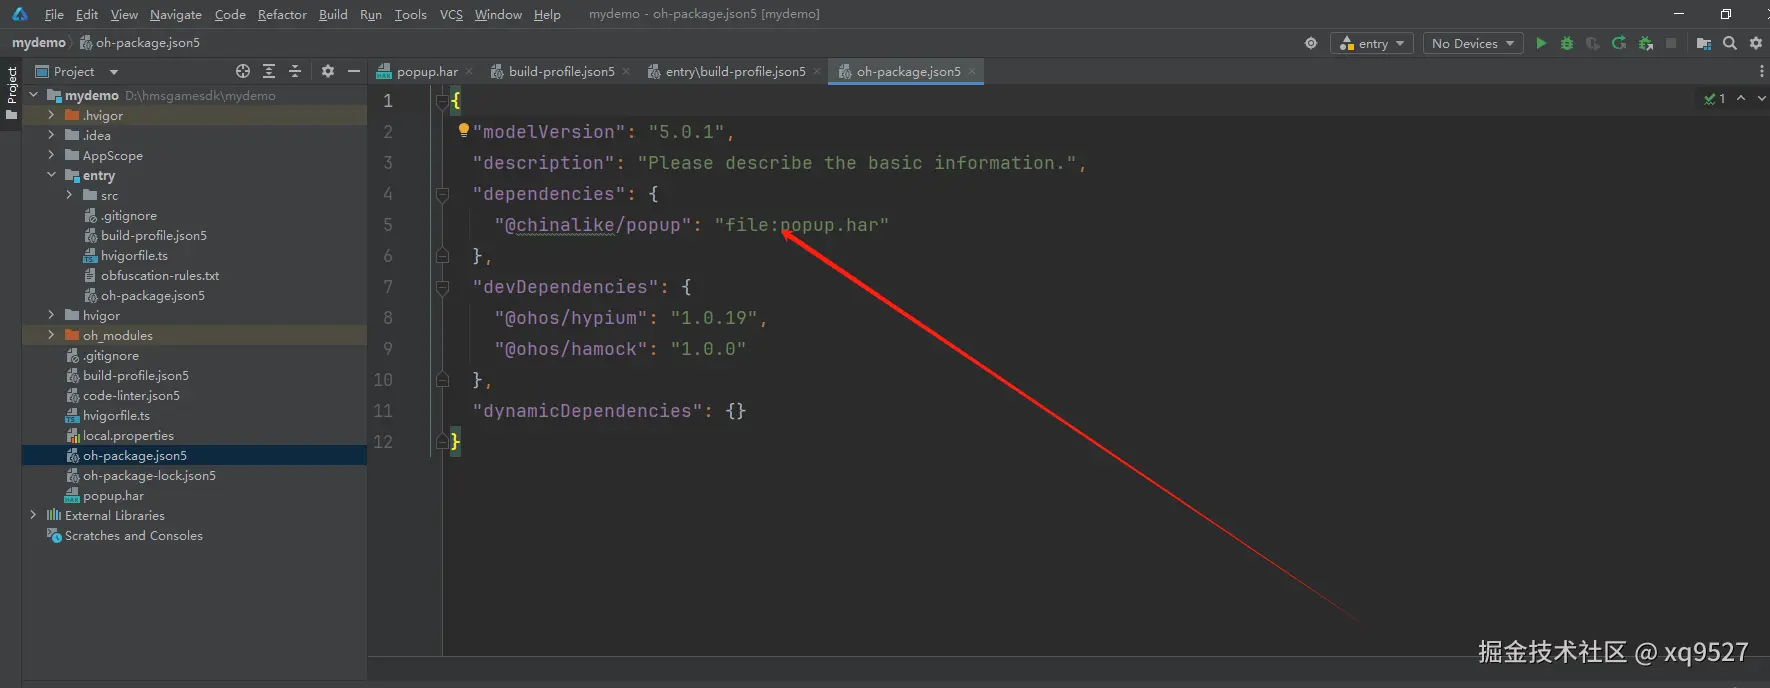This screenshot has width=1770, height=688.
Task: Close the entry\build-profile.json5 tab
Action: coord(817,71)
